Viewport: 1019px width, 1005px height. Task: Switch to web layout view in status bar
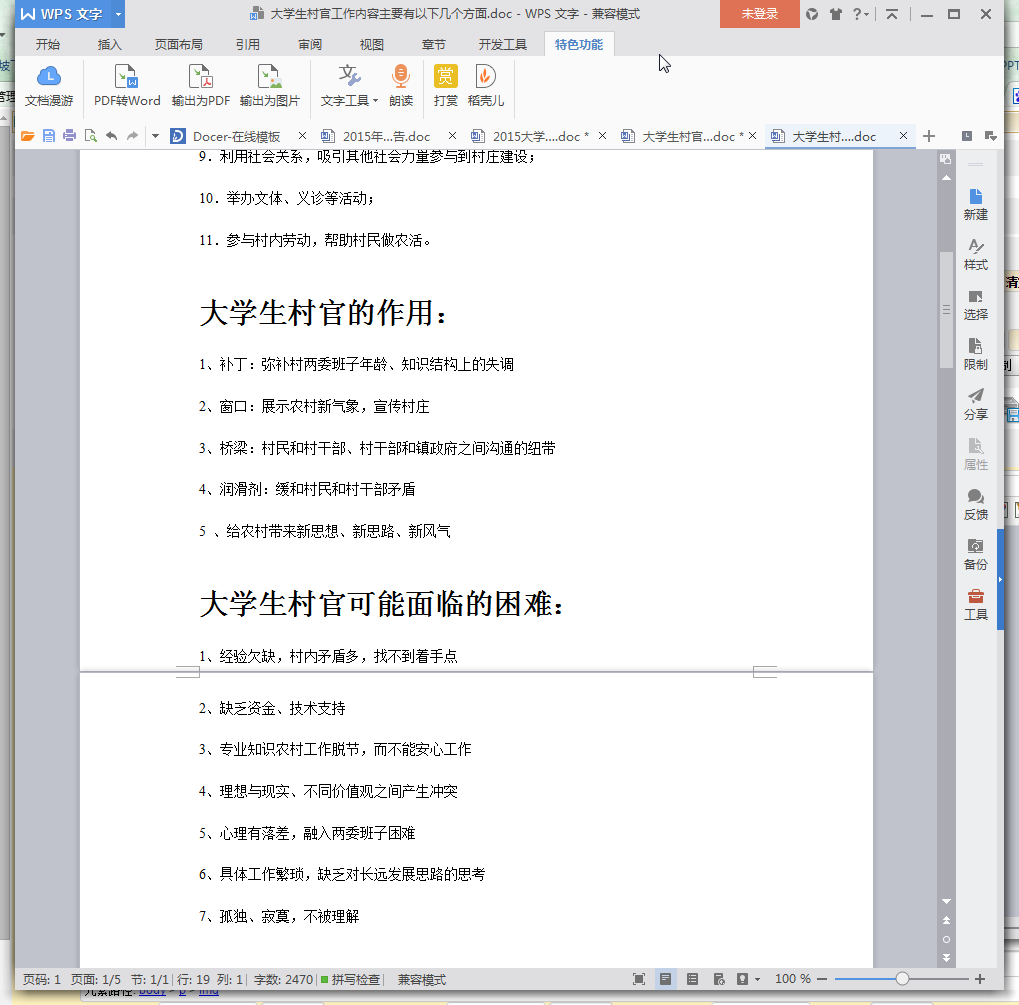tap(719, 979)
